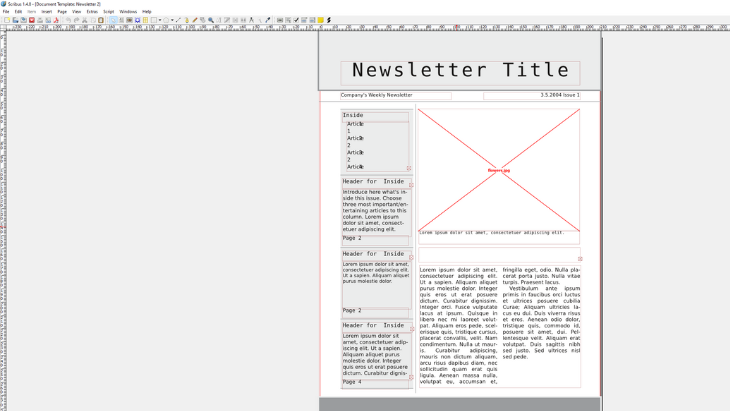Screen dimensions: 730x411
Task: Select the "3.5.2004 Issue 1" text frame
Action: click(x=532, y=95)
